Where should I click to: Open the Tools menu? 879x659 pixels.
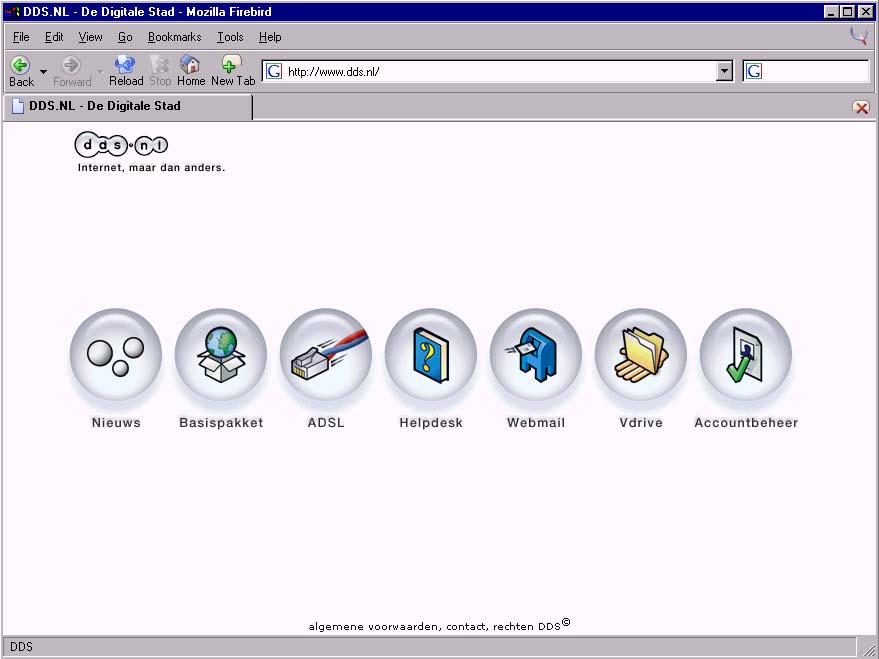coord(230,37)
